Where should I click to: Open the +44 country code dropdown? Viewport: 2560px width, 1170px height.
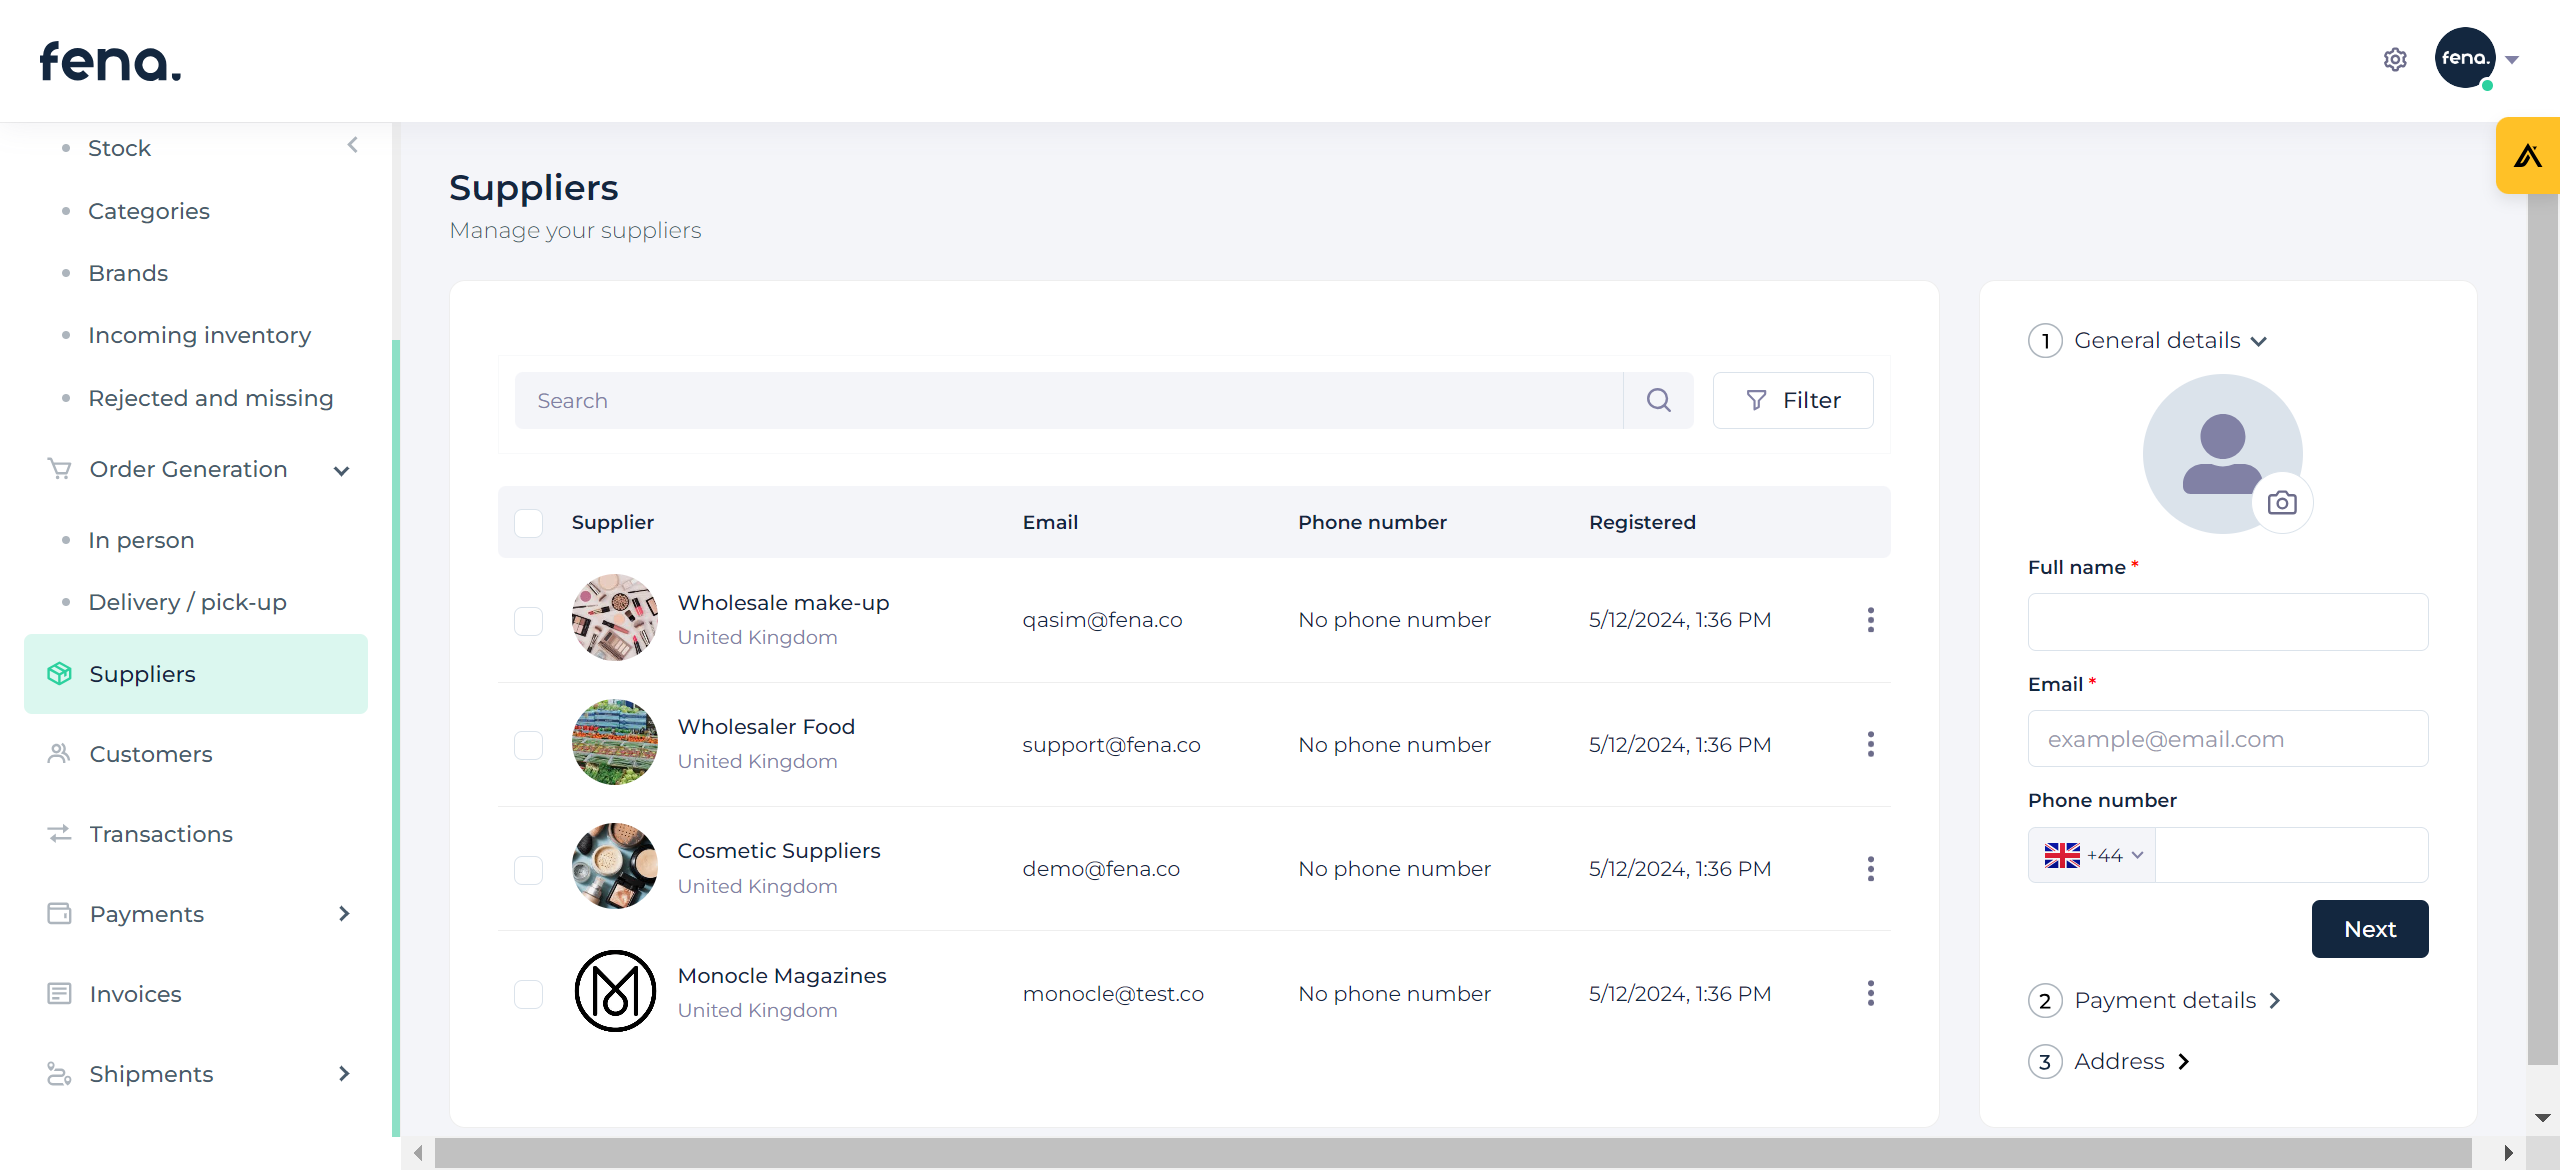[2093, 855]
